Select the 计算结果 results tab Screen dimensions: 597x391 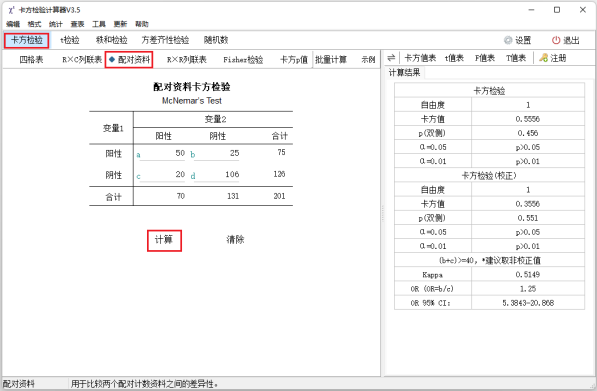404,72
